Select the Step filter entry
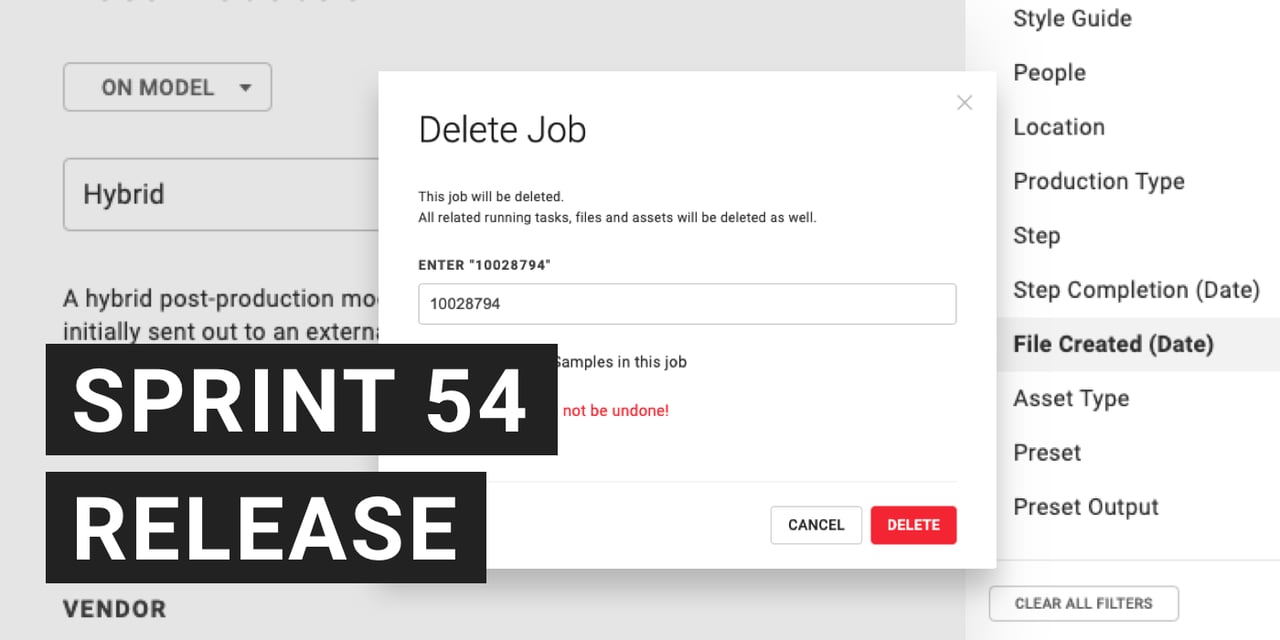The width and height of the screenshot is (1280, 640). point(1036,236)
